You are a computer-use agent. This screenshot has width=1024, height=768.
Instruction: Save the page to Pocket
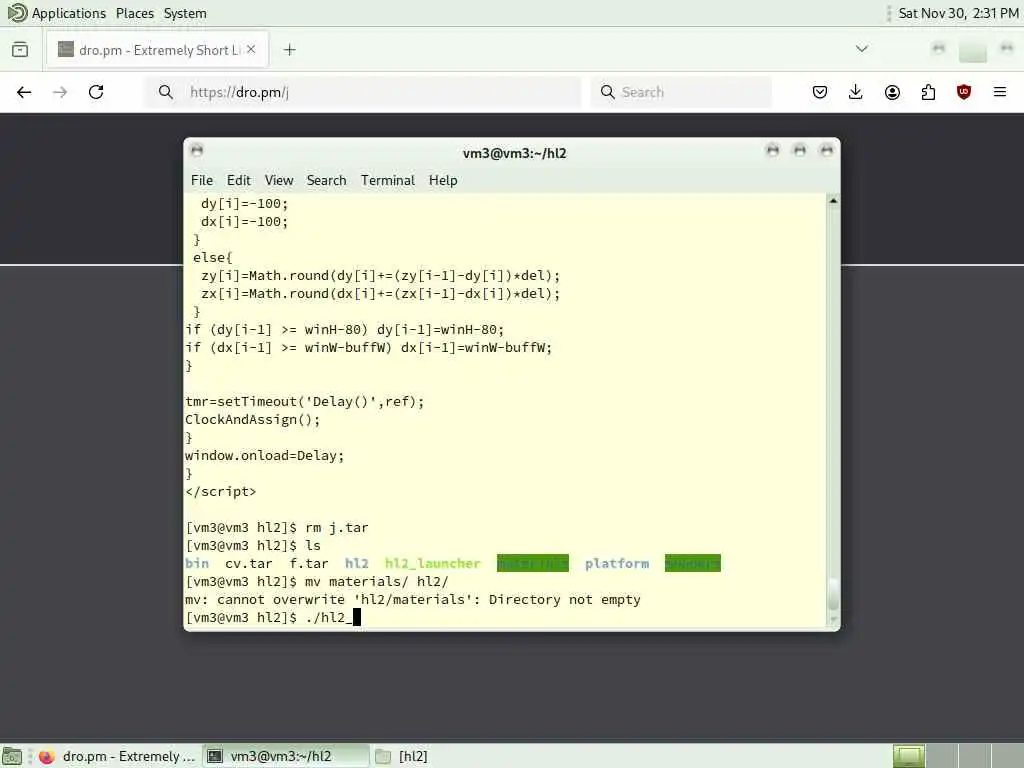(x=820, y=92)
